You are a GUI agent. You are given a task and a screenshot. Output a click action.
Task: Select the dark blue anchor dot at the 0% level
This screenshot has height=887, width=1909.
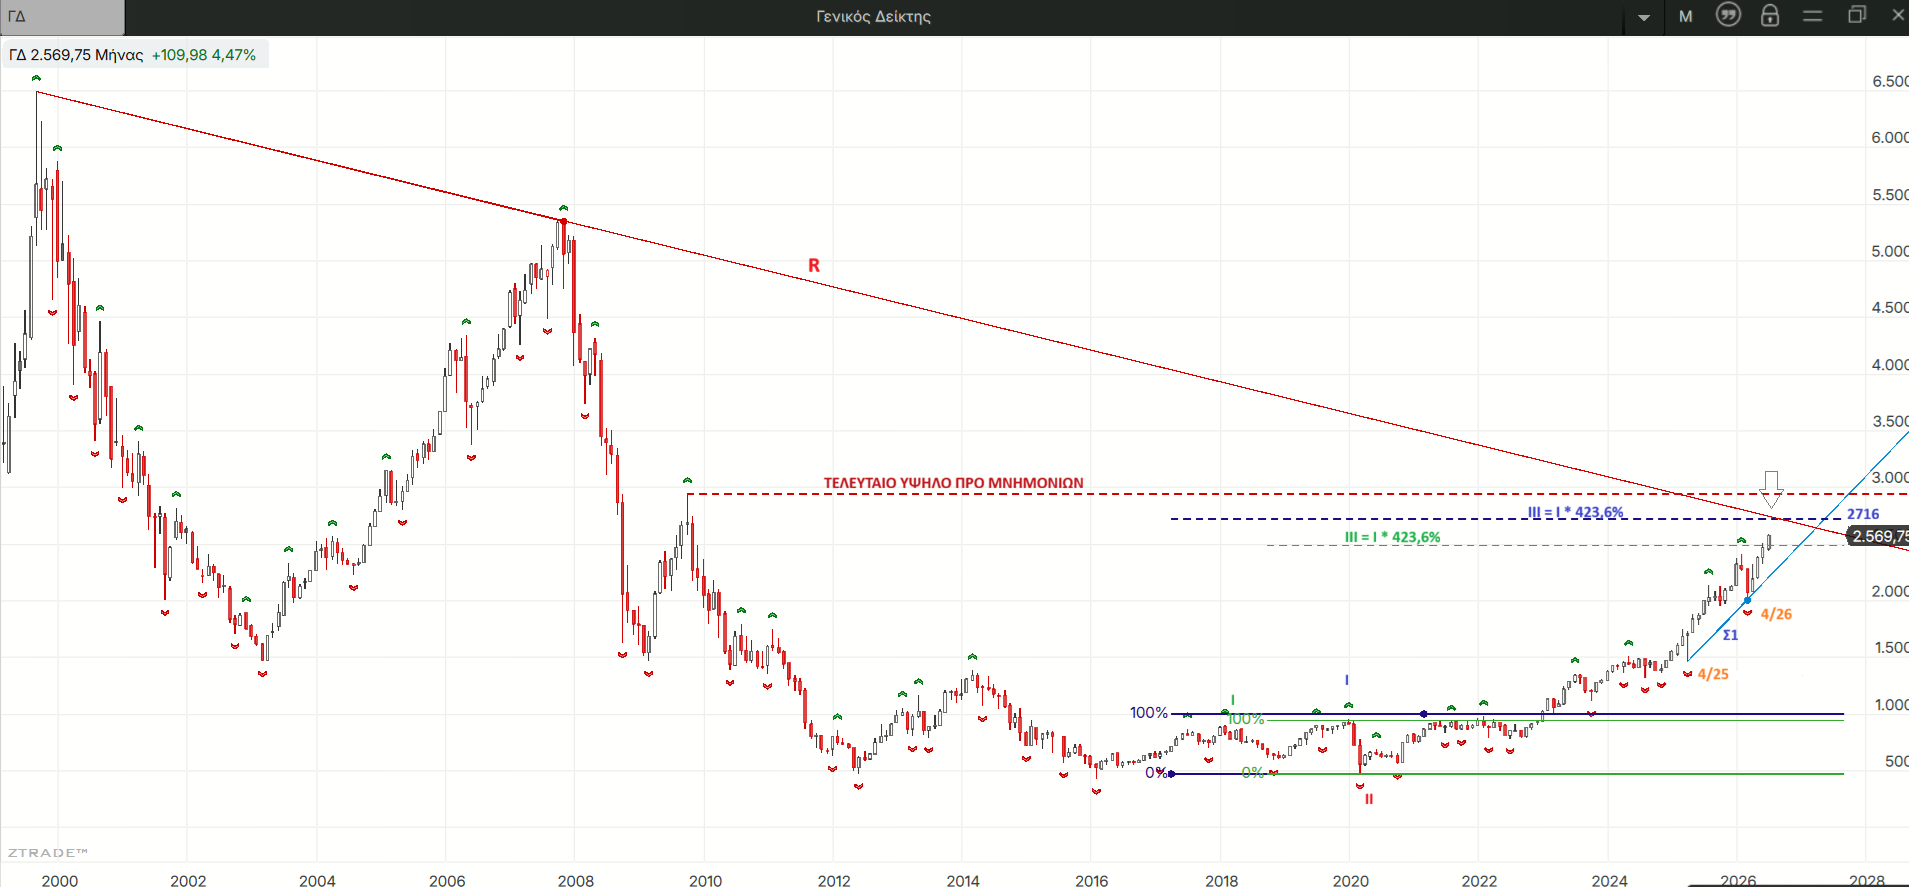[x=1171, y=774]
